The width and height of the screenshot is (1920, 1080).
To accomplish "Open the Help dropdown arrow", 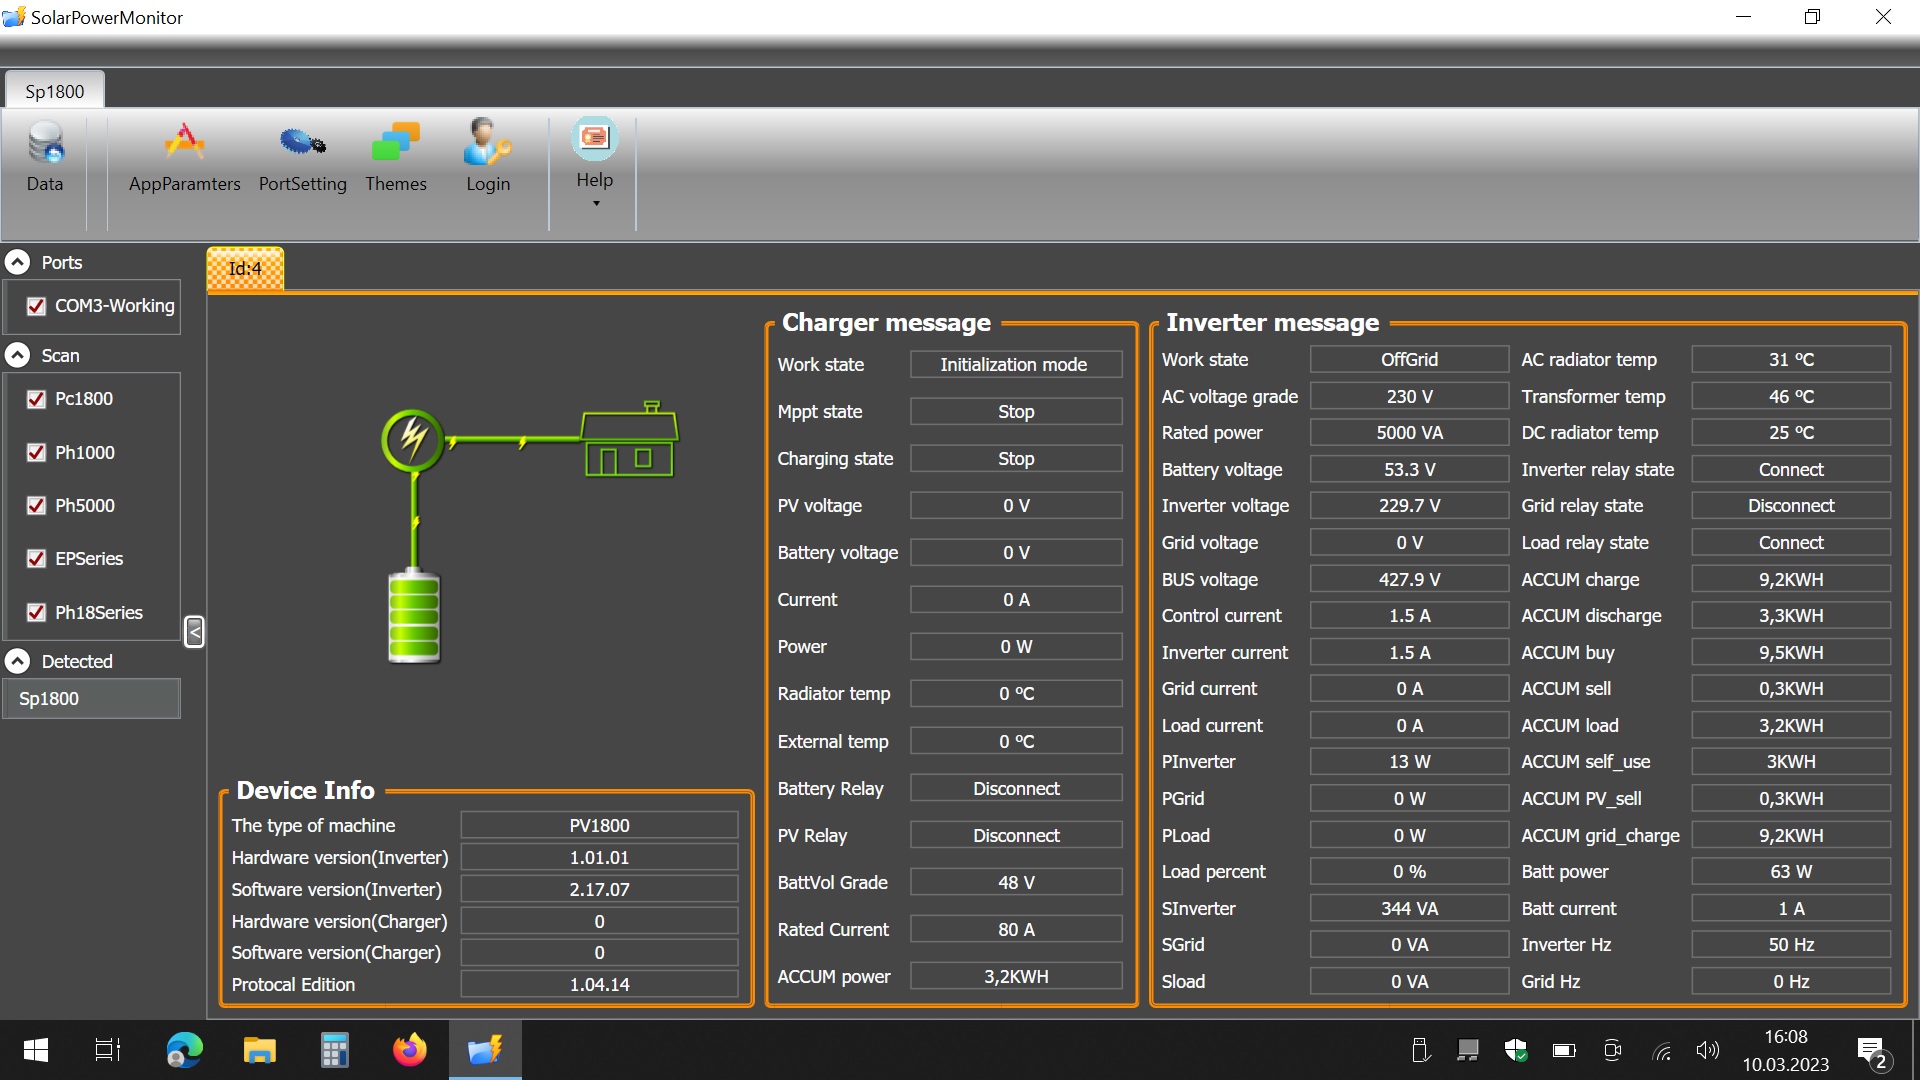I will click(596, 204).
